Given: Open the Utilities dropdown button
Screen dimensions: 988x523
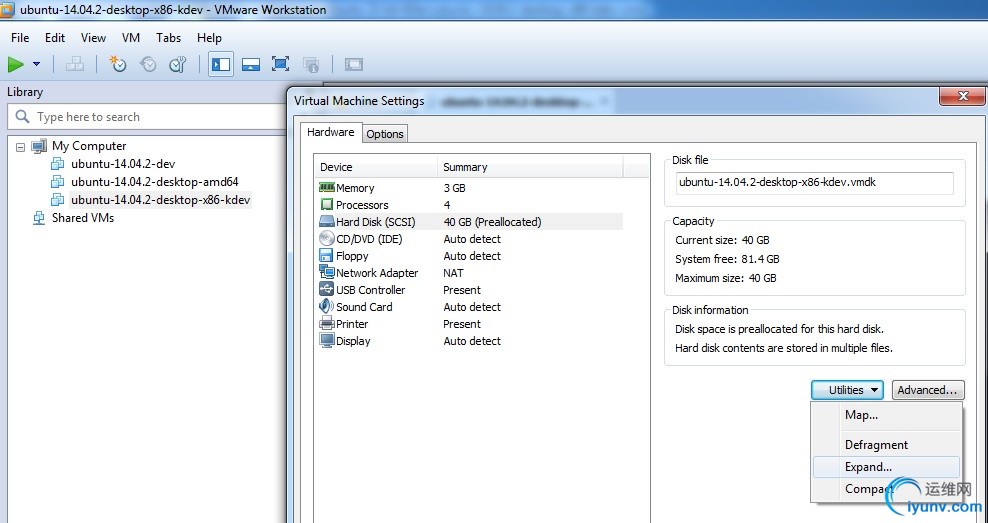Looking at the screenshot, I should 847,390.
